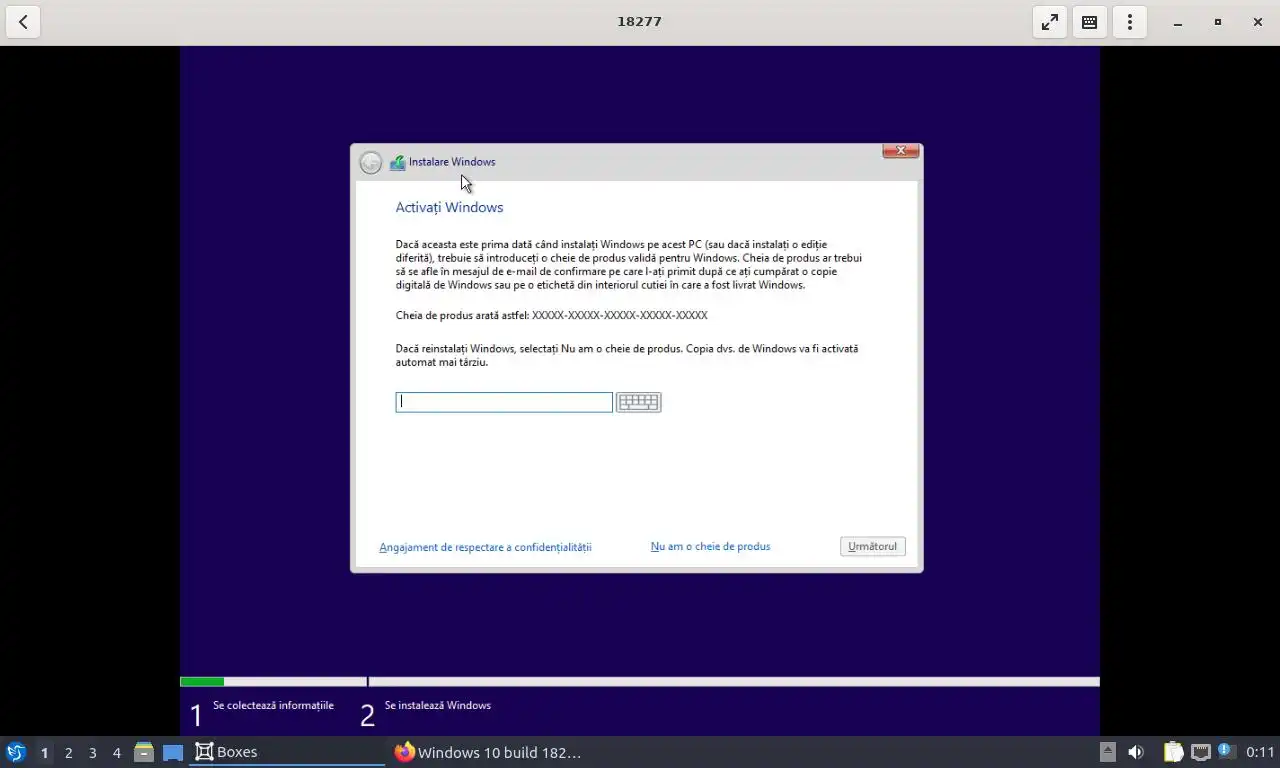Open the on-screen keyboard icon beside the key field
Screen dimensions: 1280x768
click(x=638, y=402)
